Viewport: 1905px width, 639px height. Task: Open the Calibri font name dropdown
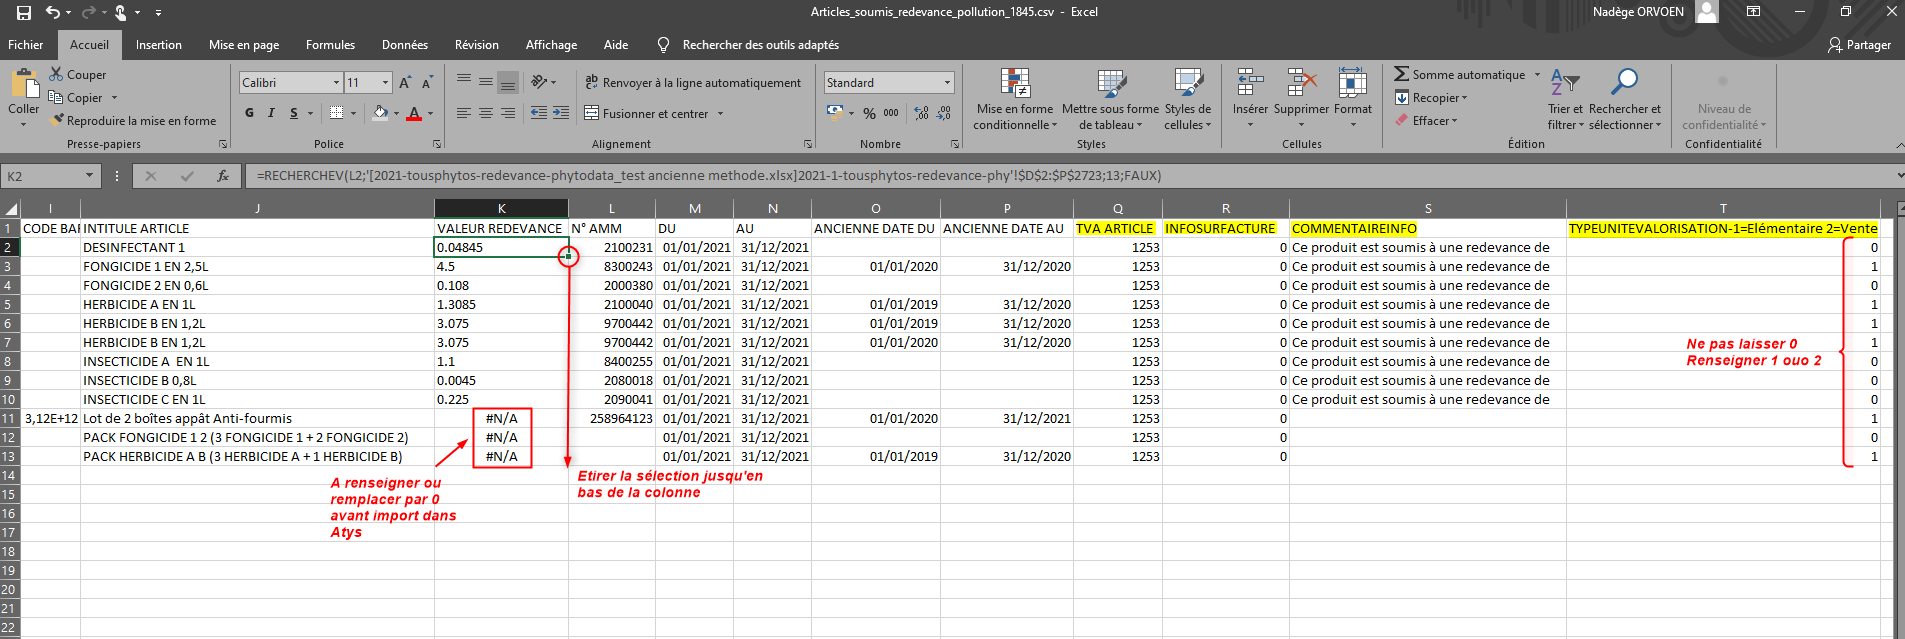pyautogui.click(x=336, y=83)
